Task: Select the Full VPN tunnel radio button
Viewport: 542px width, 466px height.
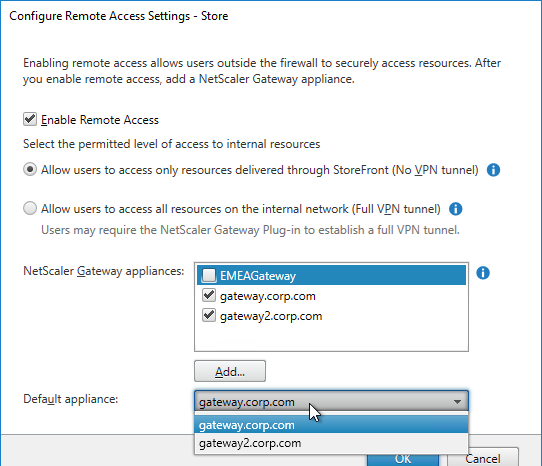Action: (x=30, y=209)
